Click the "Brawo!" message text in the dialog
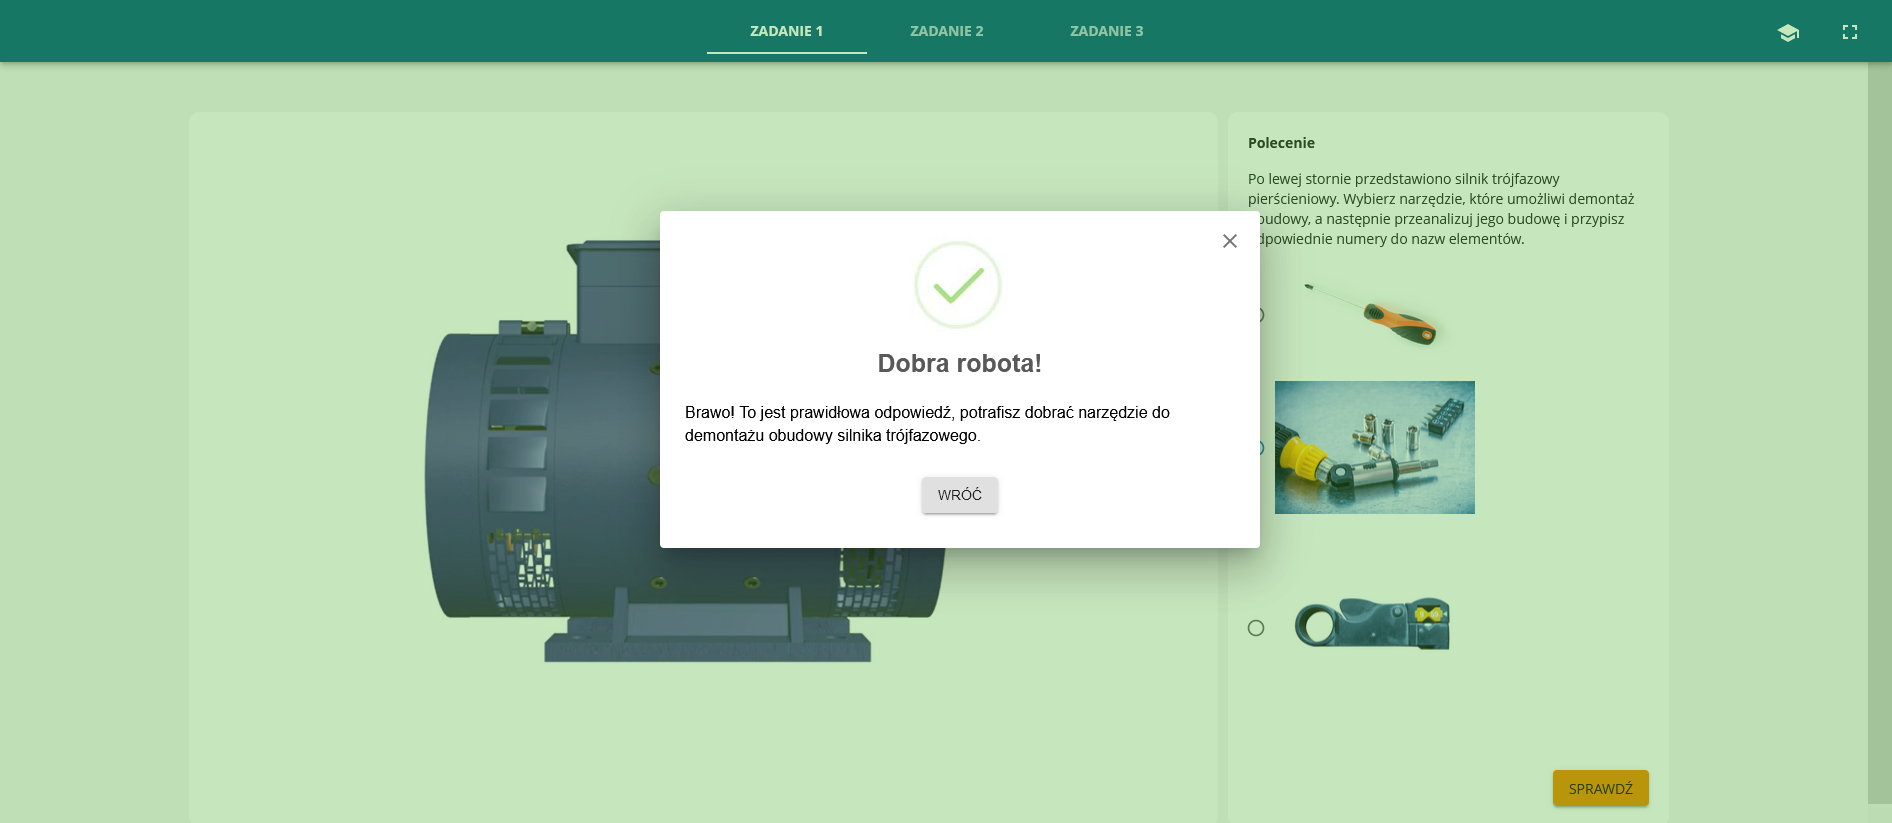The image size is (1892, 823). (x=927, y=423)
